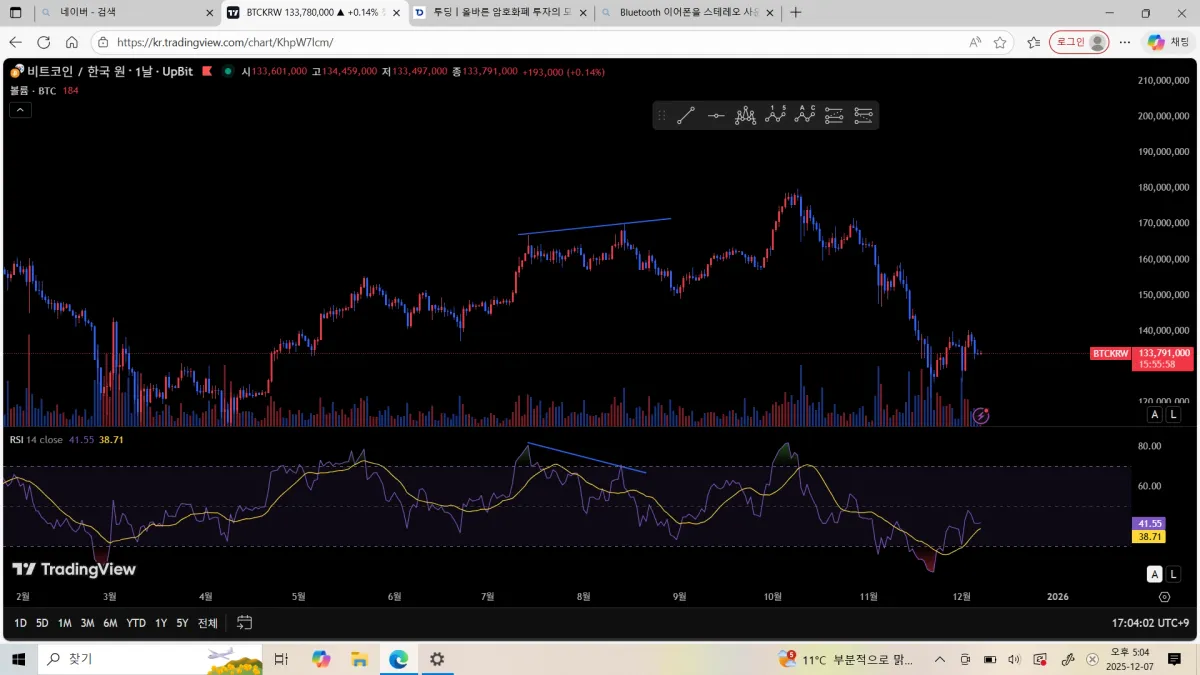
Task: Click the 볼륨 · BTC volume label
Action: (x=33, y=90)
